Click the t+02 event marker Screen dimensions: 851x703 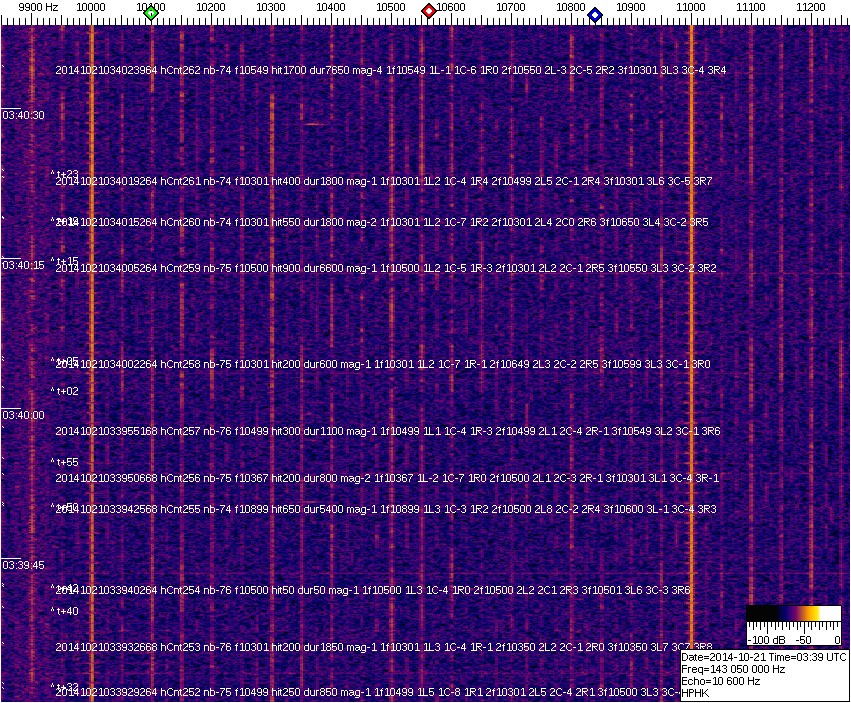tap(65, 391)
